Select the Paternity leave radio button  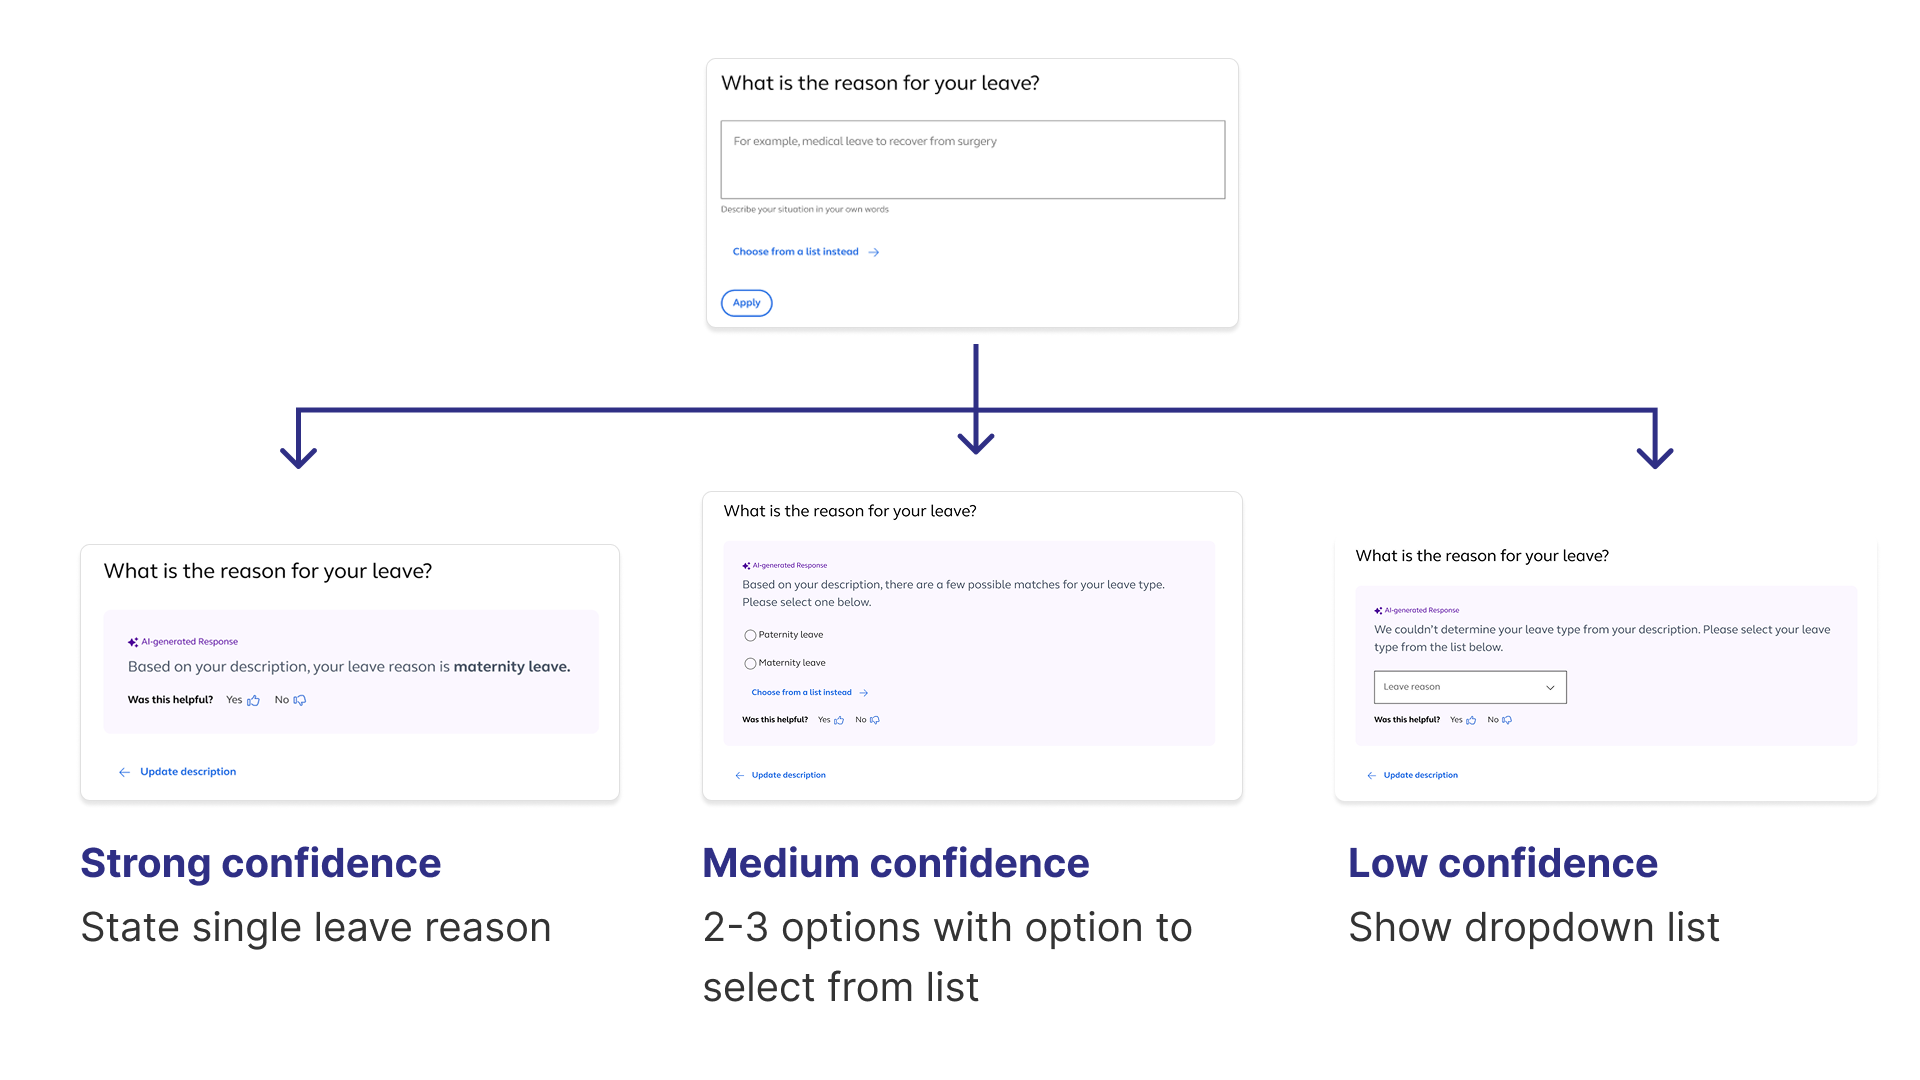pyautogui.click(x=750, y=635)
